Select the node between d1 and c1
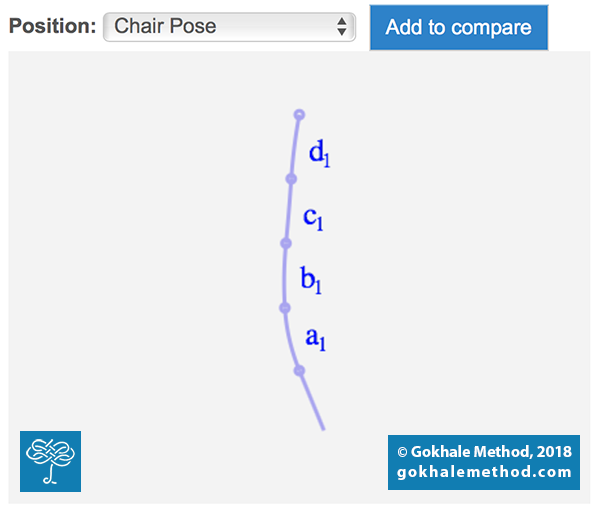Viewport: 600px width, 507px height. (291, 179)
